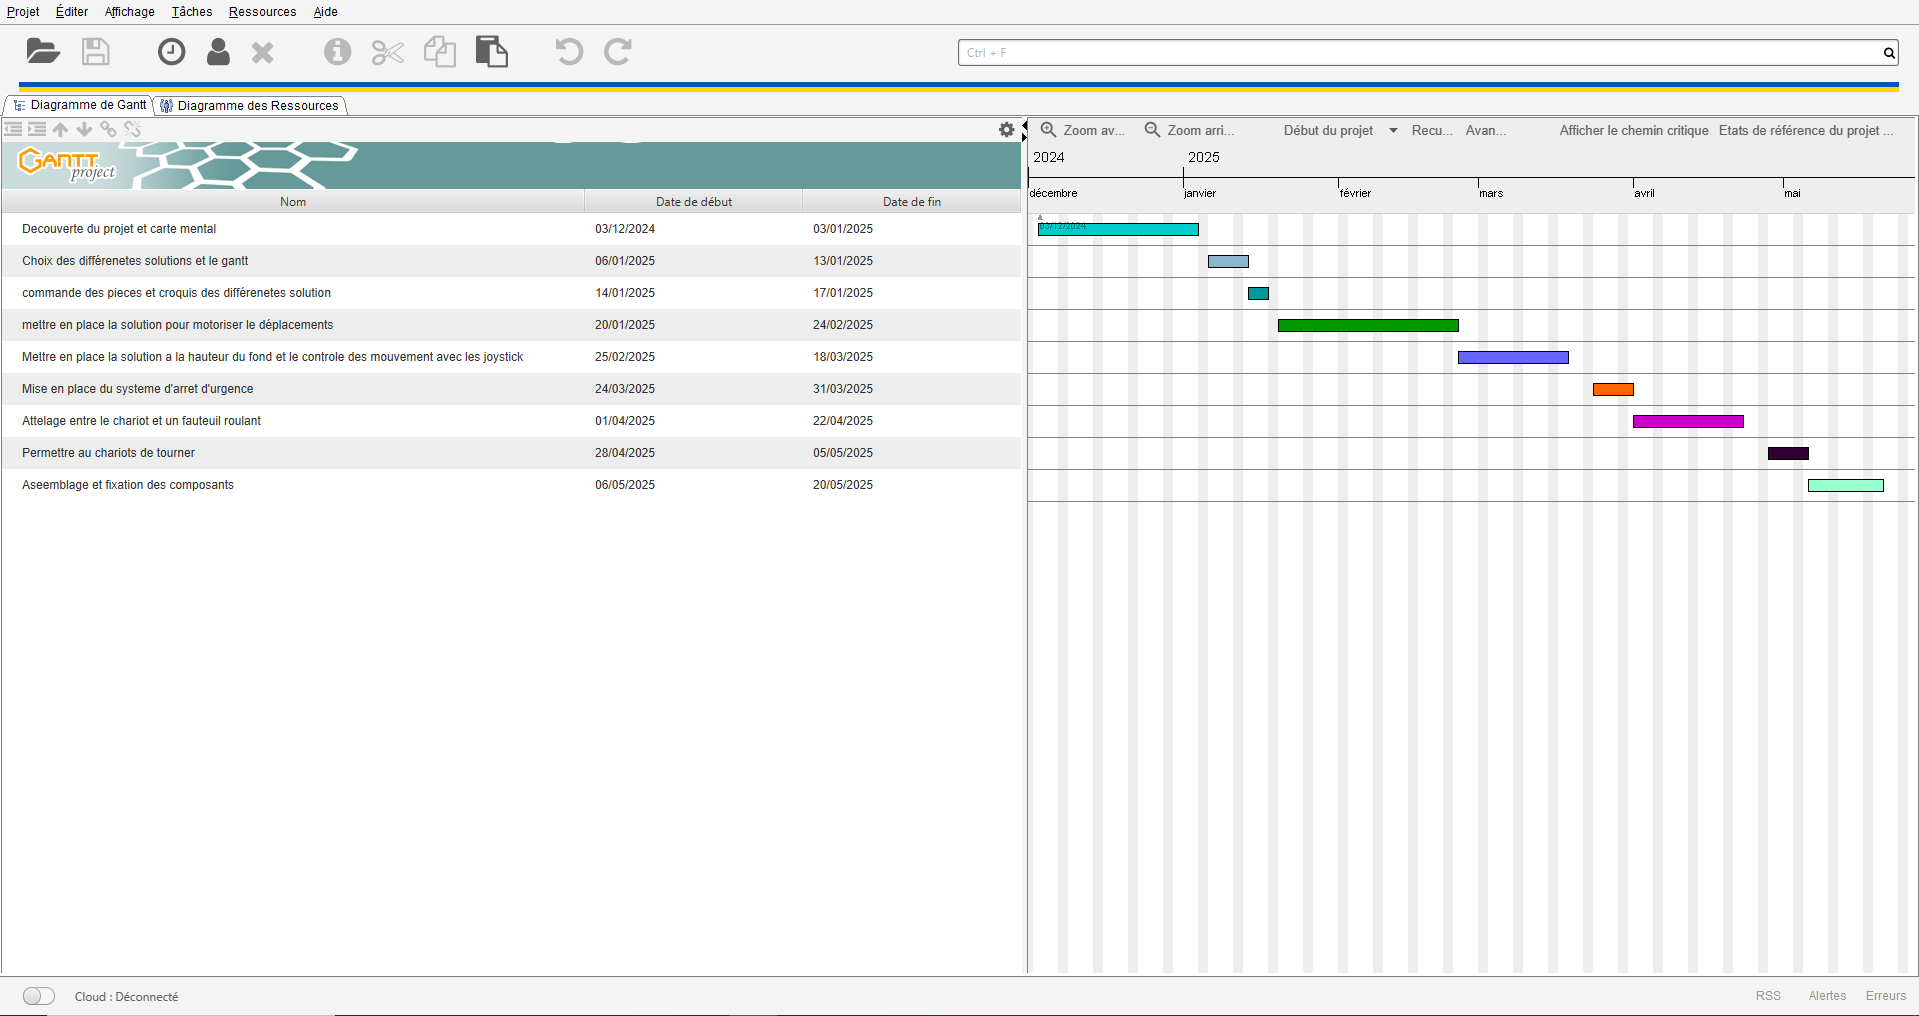Switch to Diagramme des Ressources tab
Image resolution: width=1919 pixels, height=1016 pixels.
tap(250, 106)
